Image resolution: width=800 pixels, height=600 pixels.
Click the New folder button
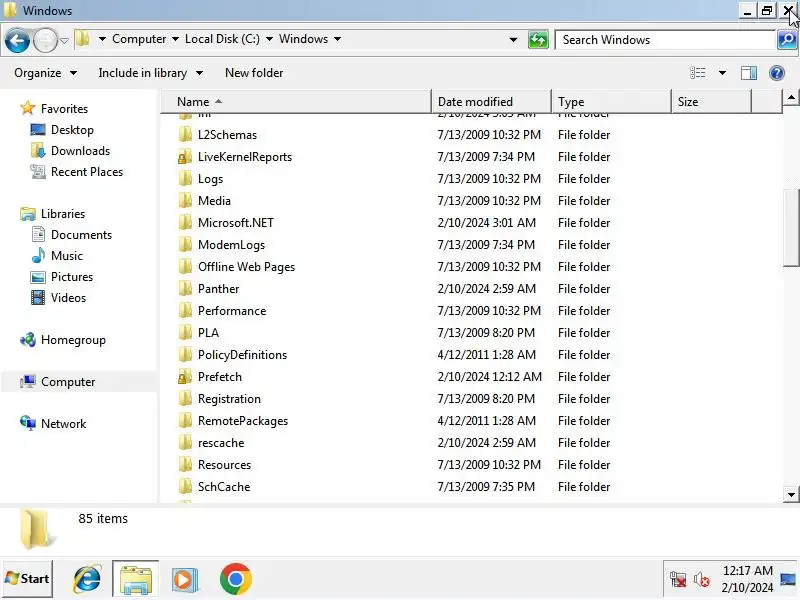[x=254, y=73]
